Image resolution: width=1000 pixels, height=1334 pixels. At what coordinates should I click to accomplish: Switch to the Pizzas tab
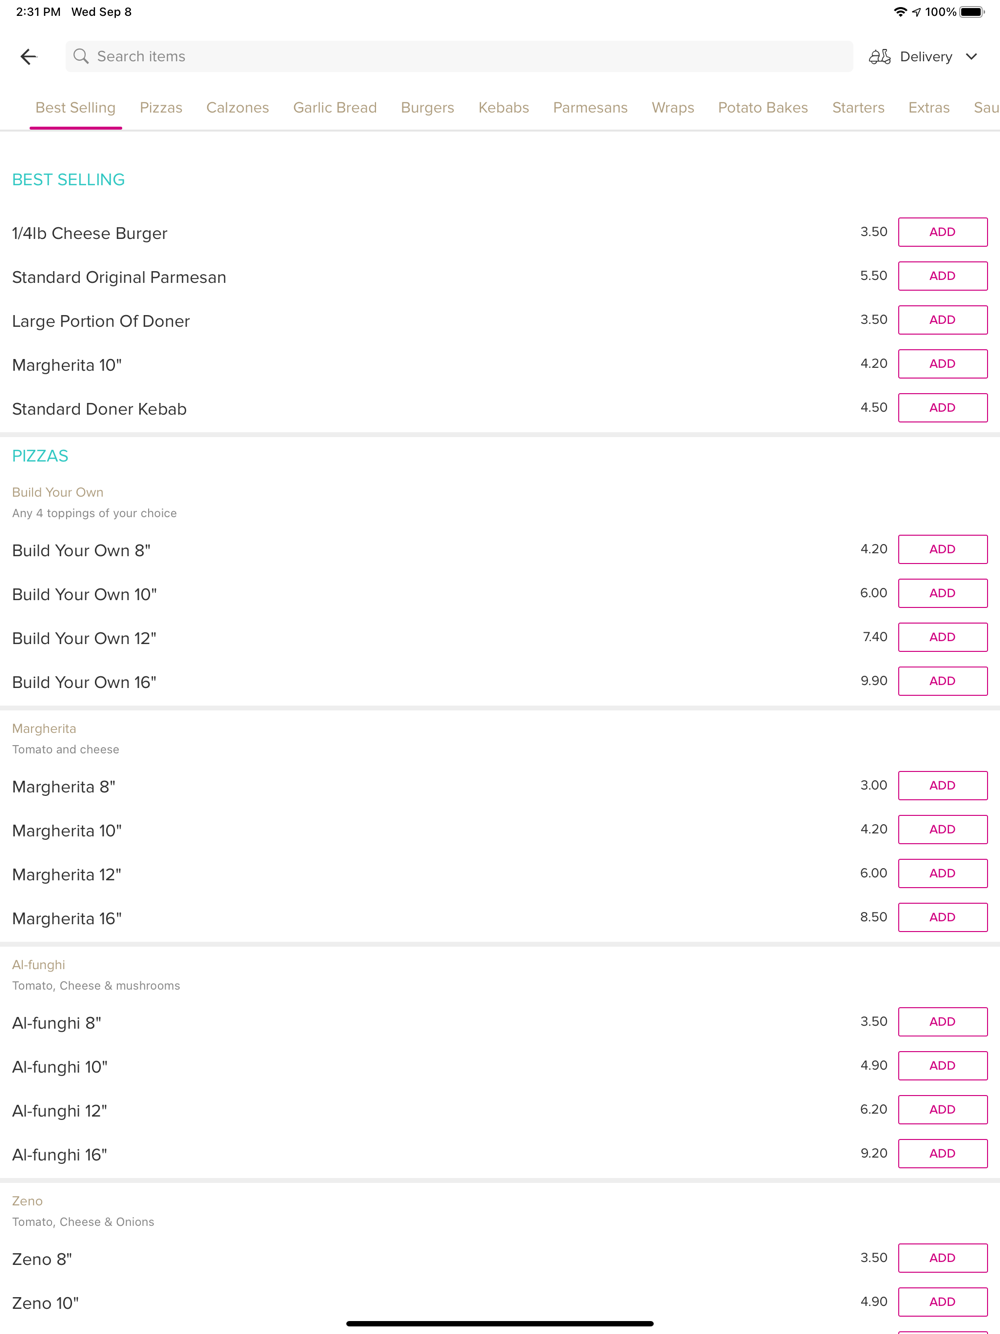coord(161,108)
